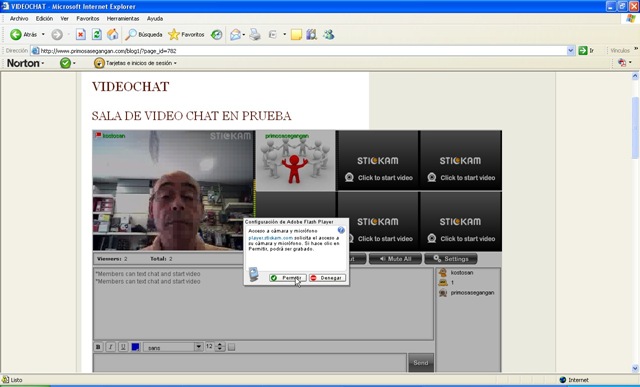The height and width of the screenshot is (387, 640).
Task: Click the Send message button
Action: 421,363
